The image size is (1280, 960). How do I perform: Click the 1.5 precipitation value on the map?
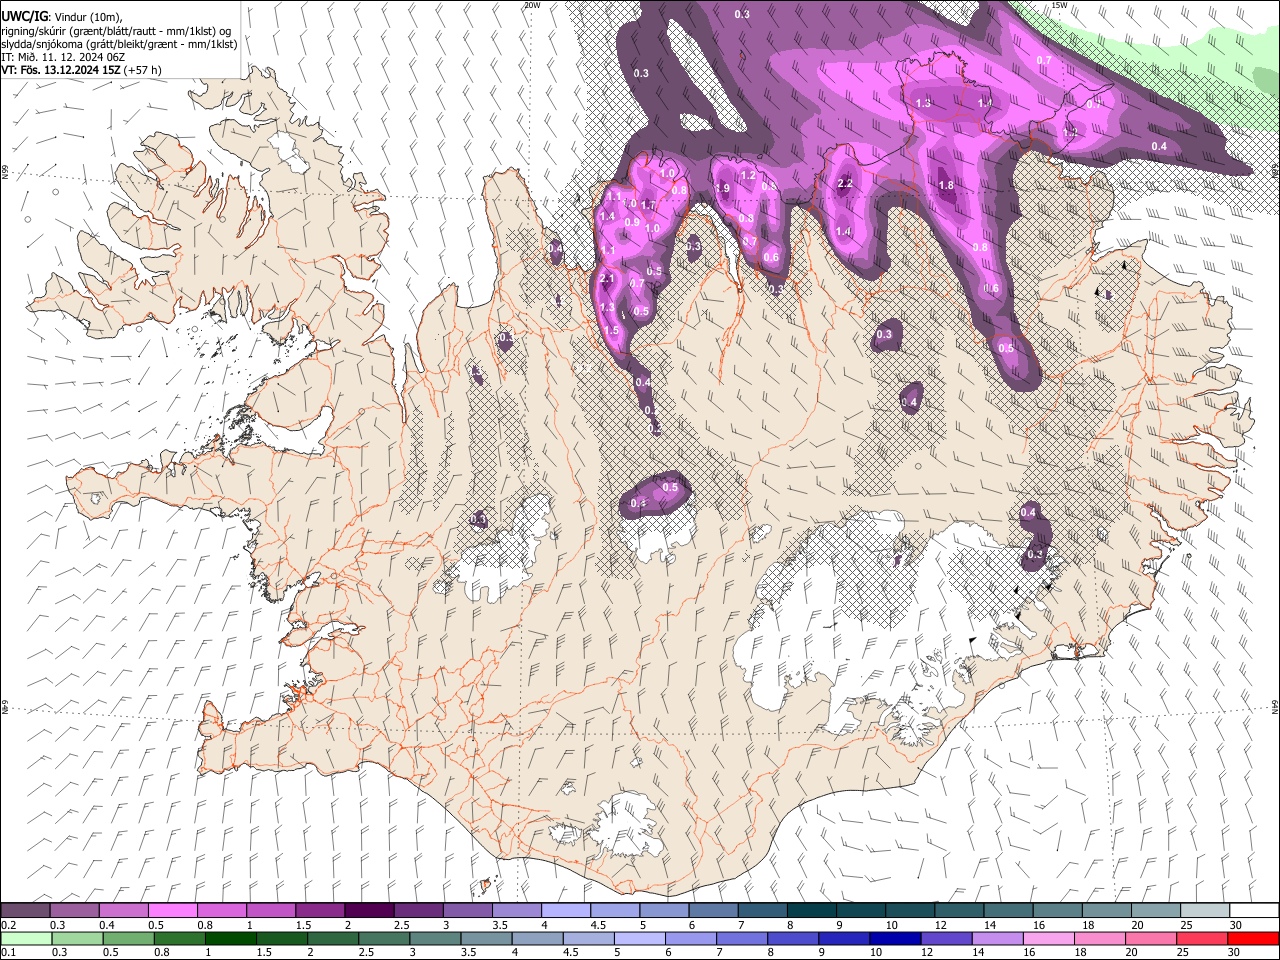click(612, 330)
